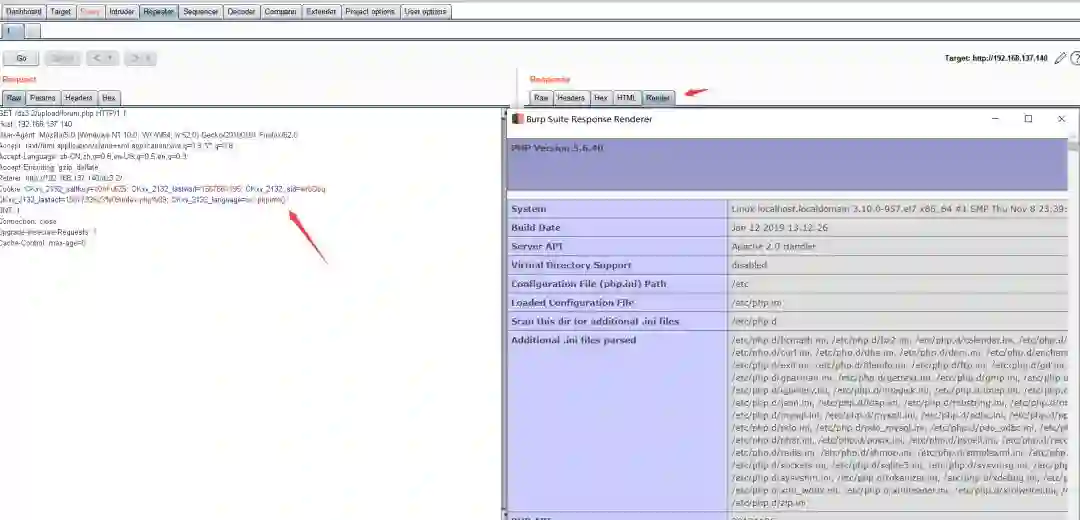Go to the Extender tab
The width and height of the screenshot is (1080, 520).
(x=322, y=12)
